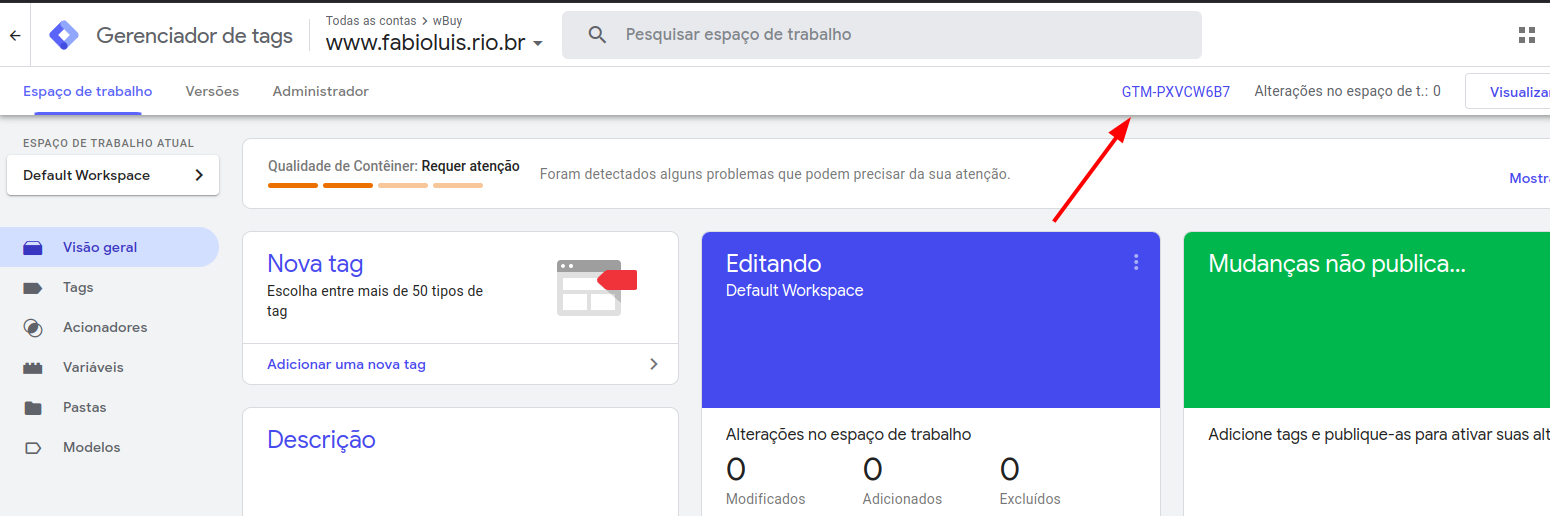Switch to the Administrador tab

(x=320, y=91)
